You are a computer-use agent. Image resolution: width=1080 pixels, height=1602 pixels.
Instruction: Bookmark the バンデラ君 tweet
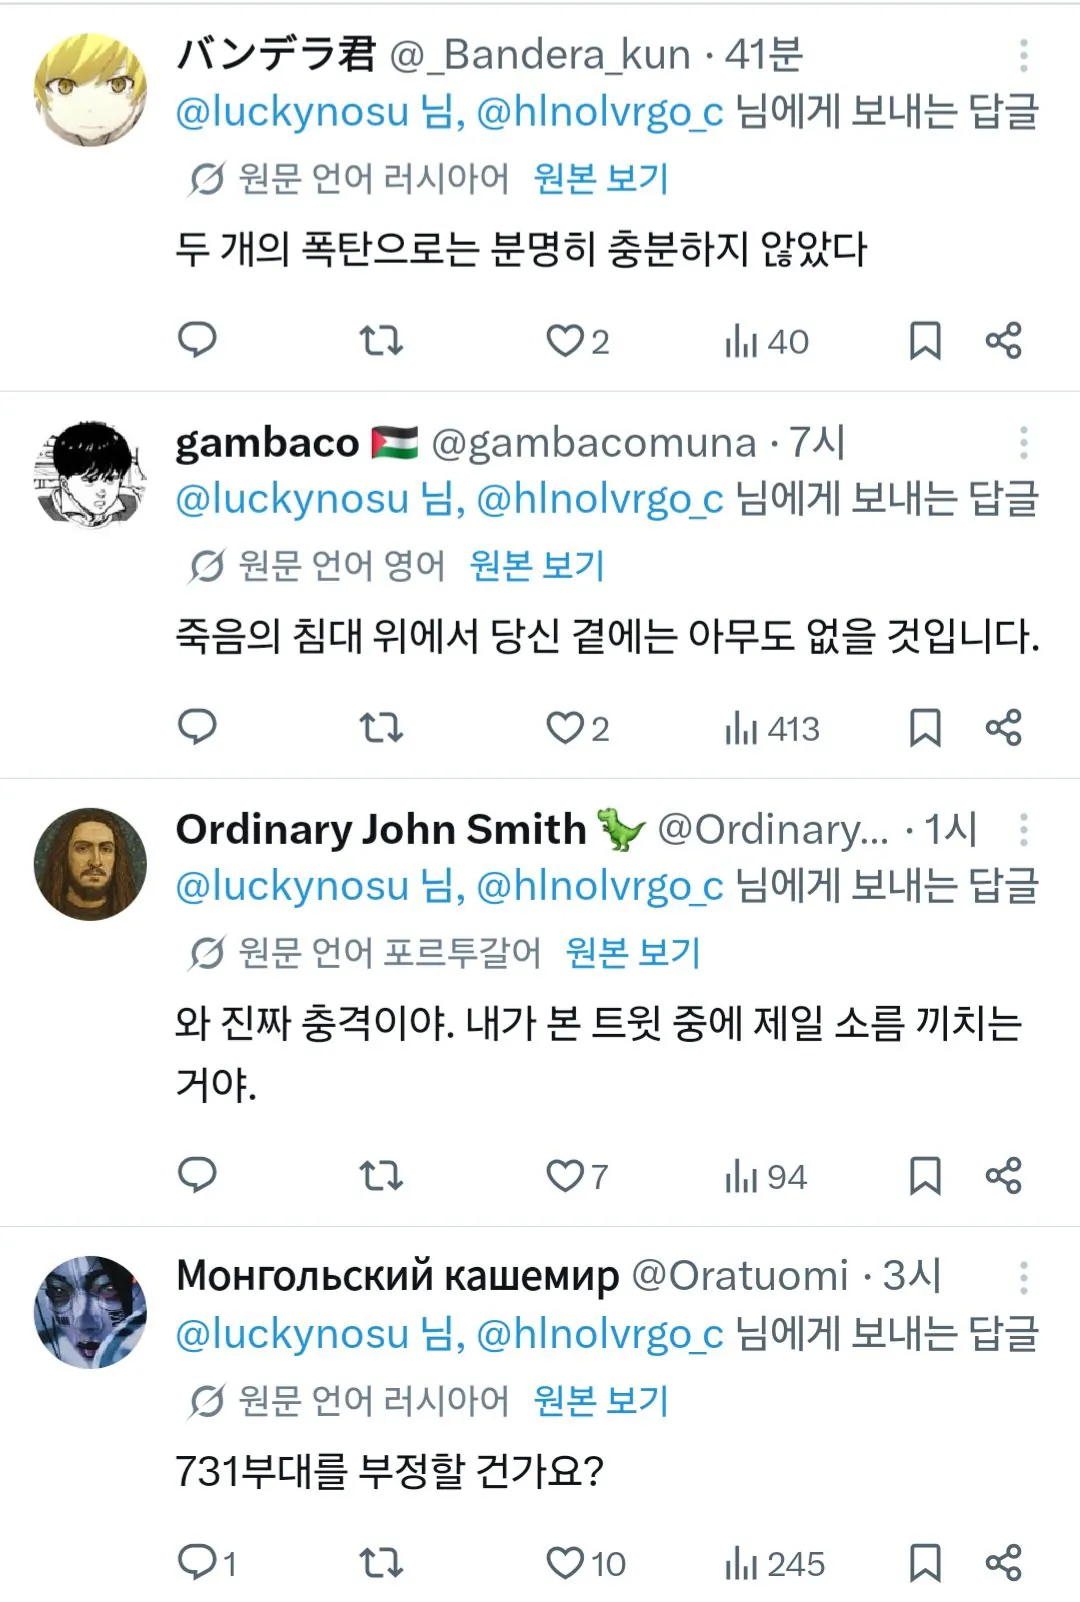pos(925,341)
